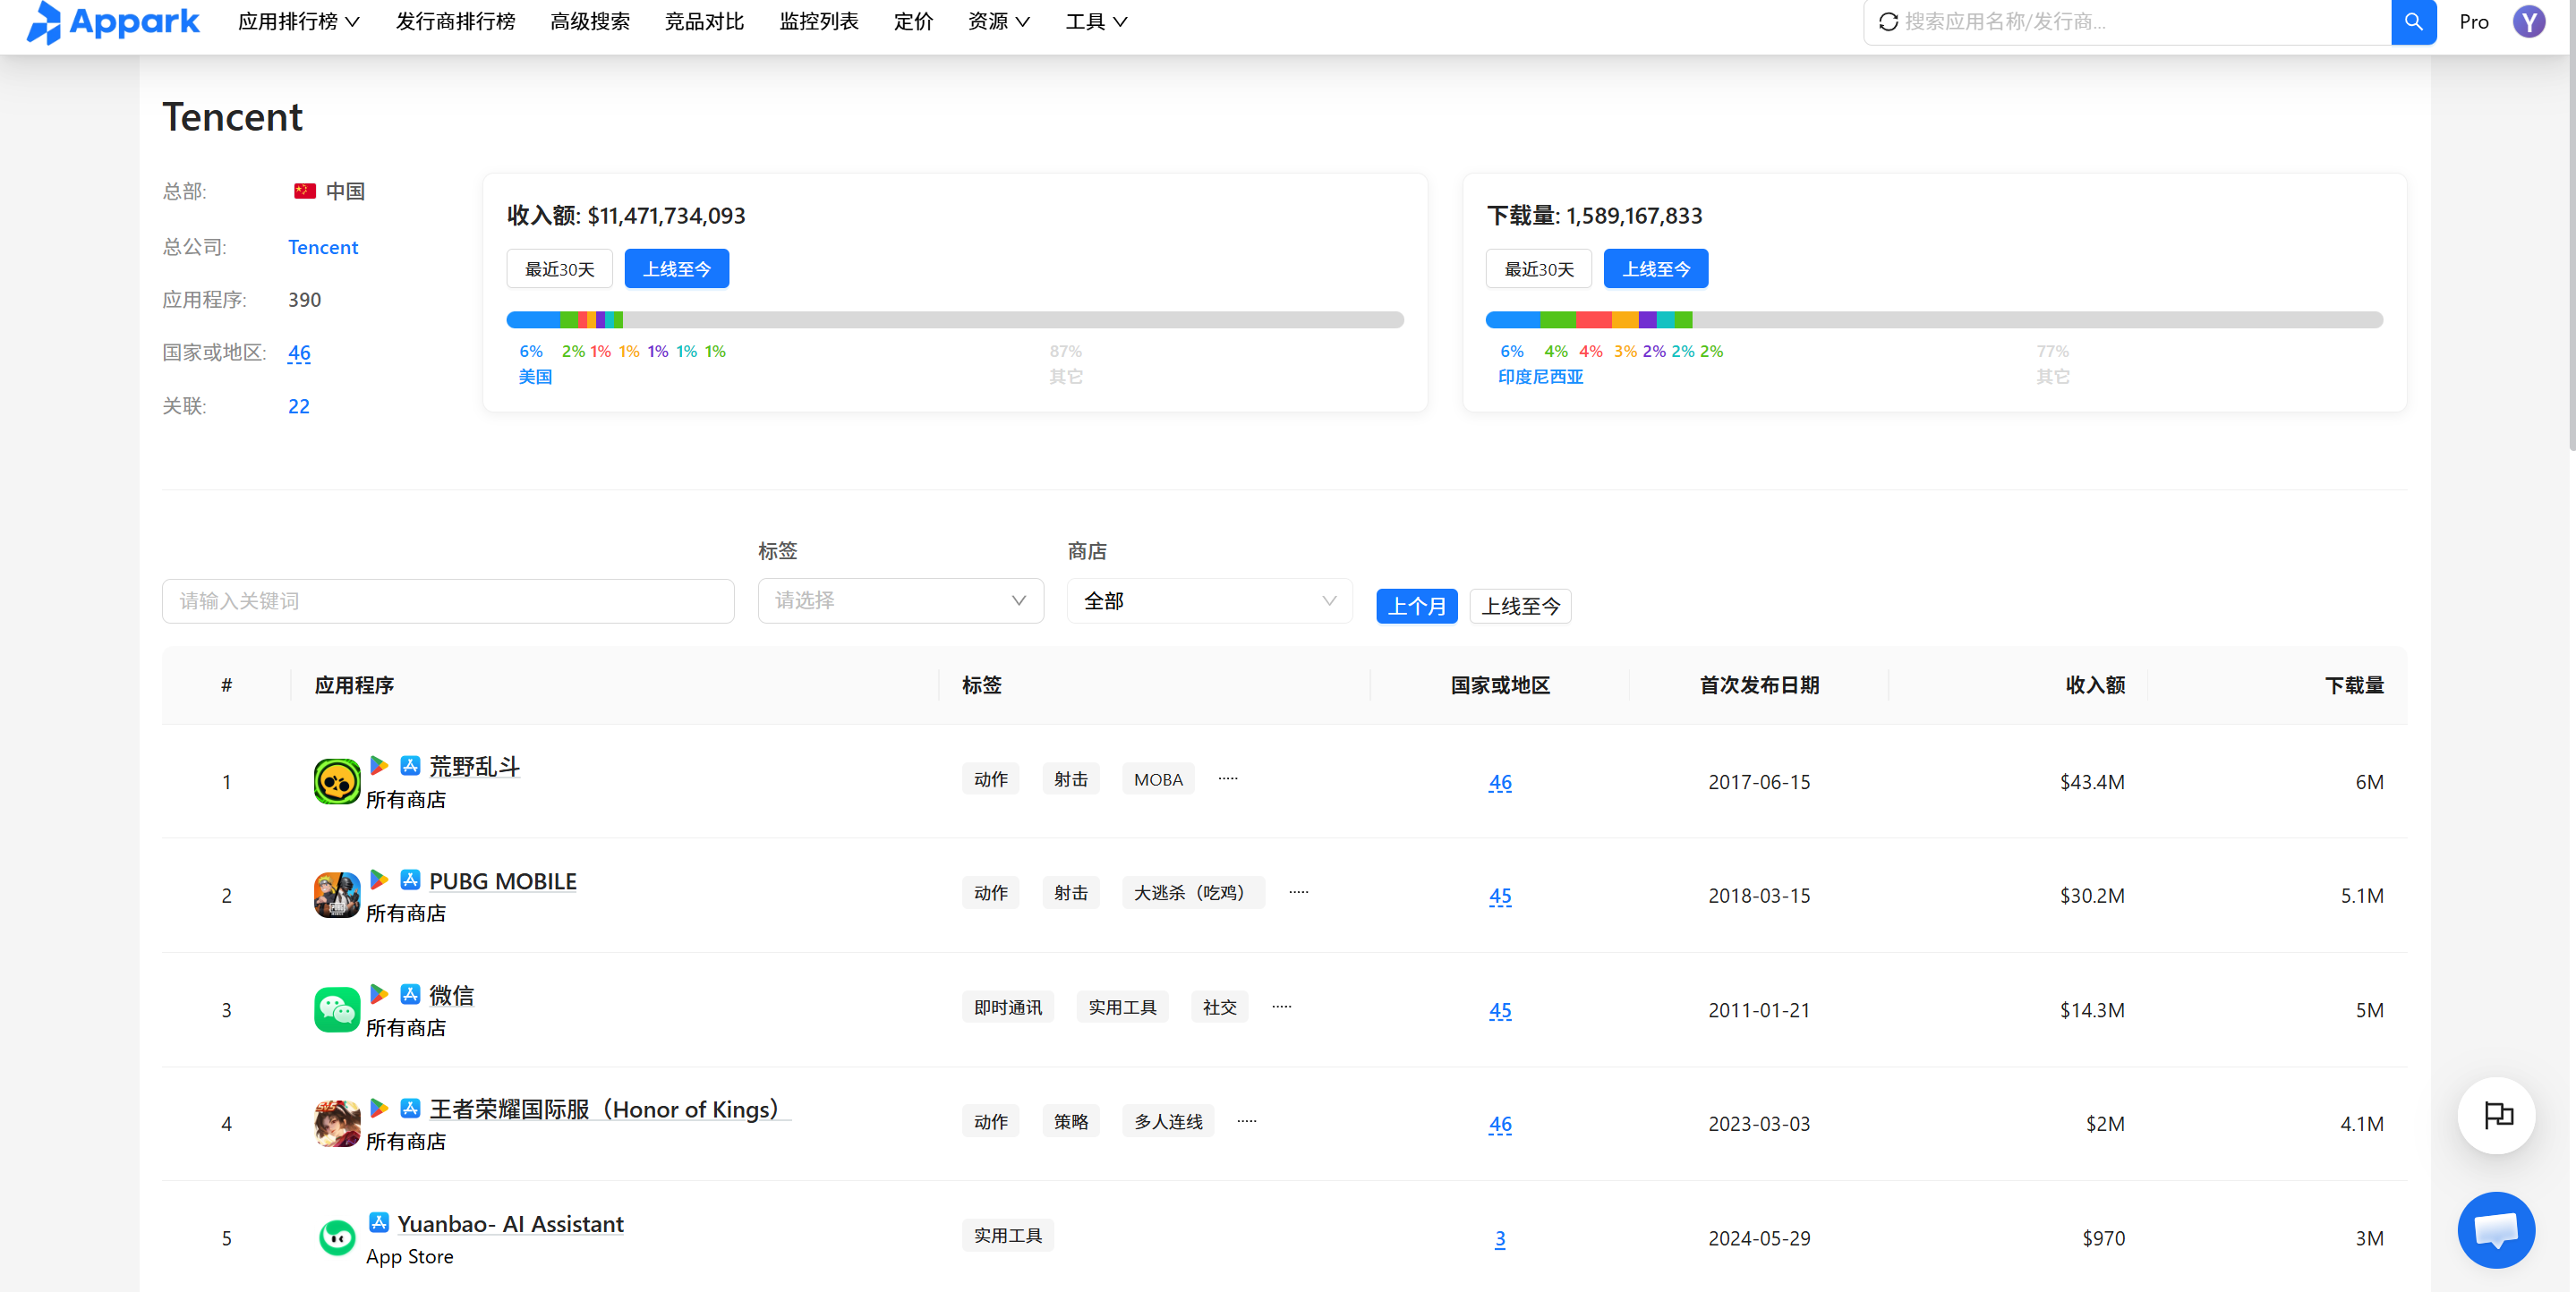The width and height of the screenshot is (2576, 1292).
Task: Open the flag feedback floating button
Action: (x=2497, y=1115)
